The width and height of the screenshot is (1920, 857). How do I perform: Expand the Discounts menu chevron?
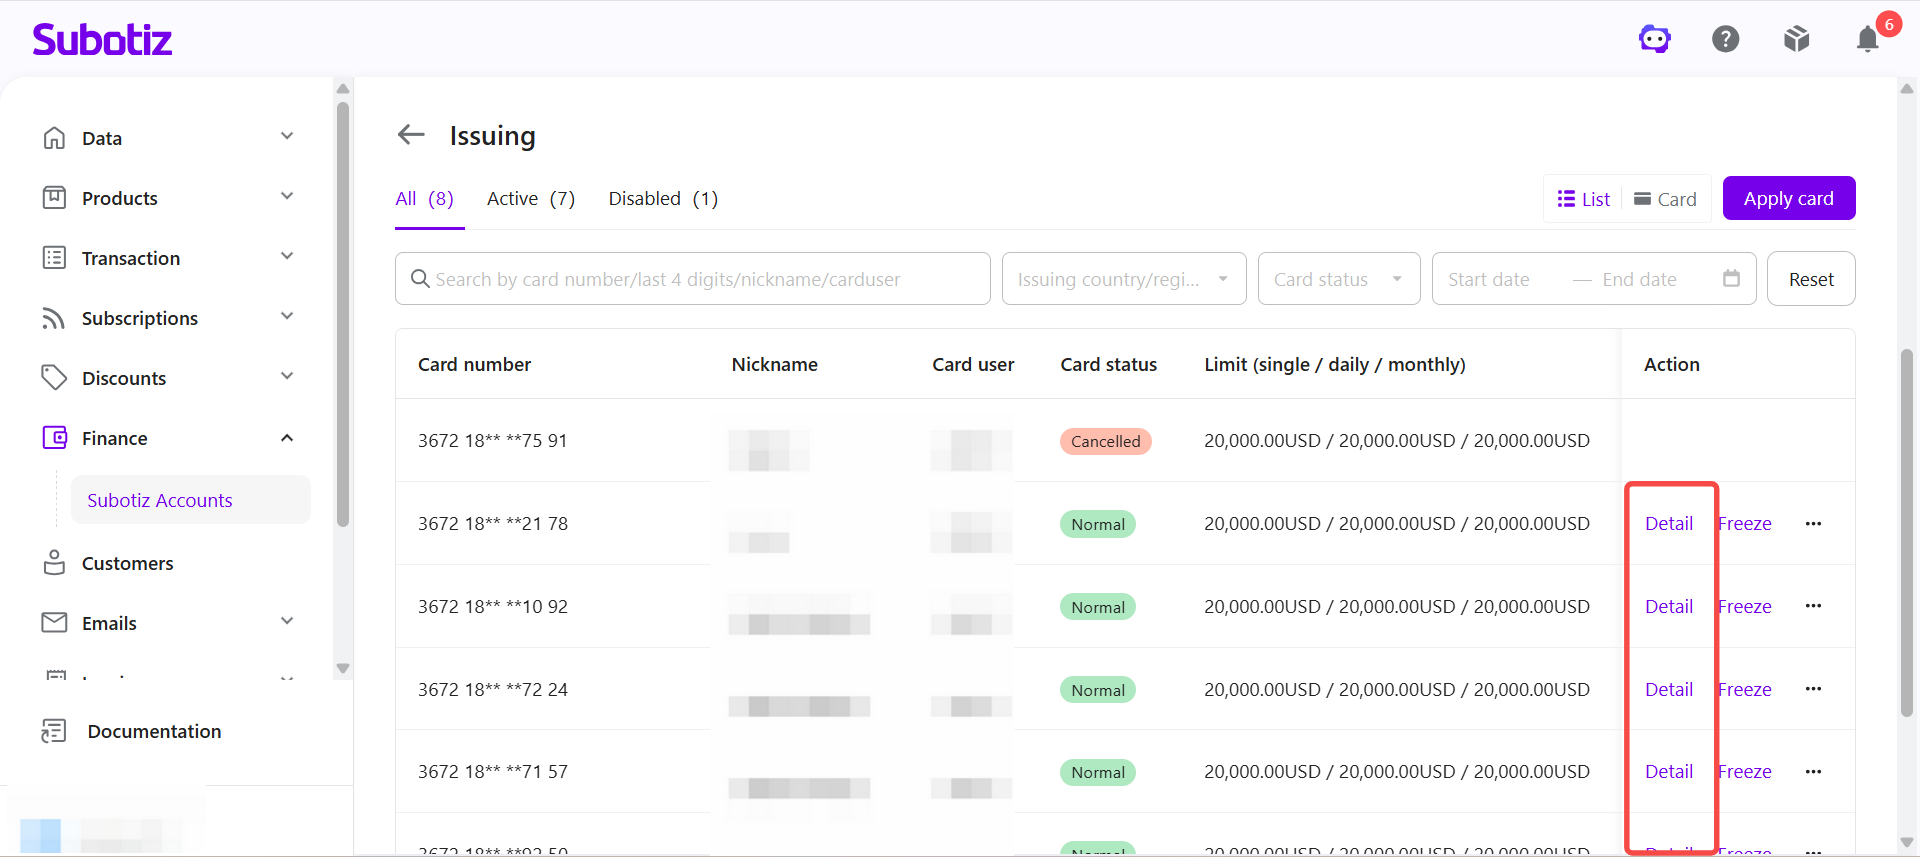(x=287, y=376)
